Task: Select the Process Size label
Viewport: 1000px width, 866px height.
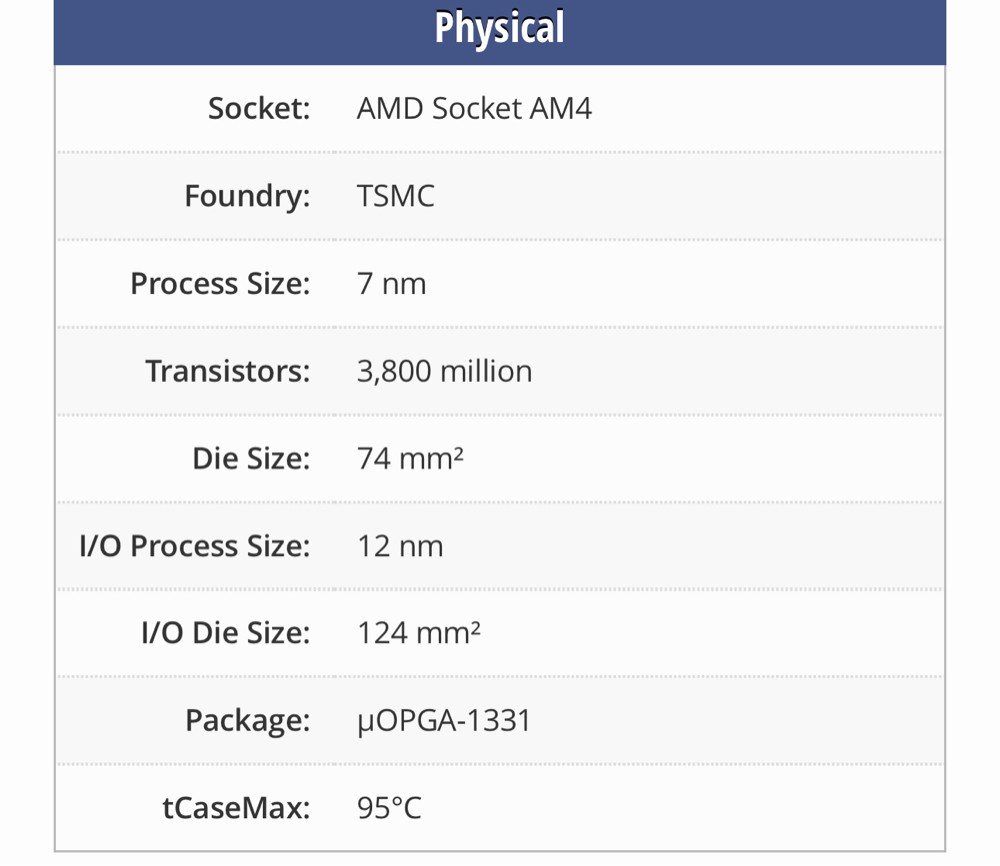Action: (x=220, y=283)
